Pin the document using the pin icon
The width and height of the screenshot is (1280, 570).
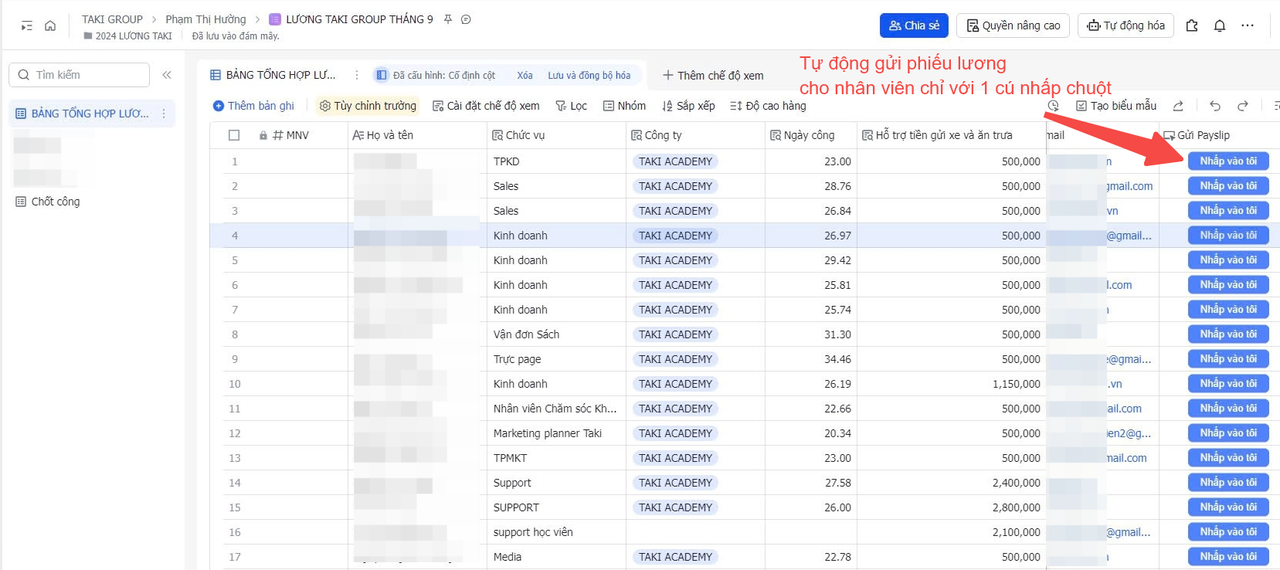coord(447,20)
